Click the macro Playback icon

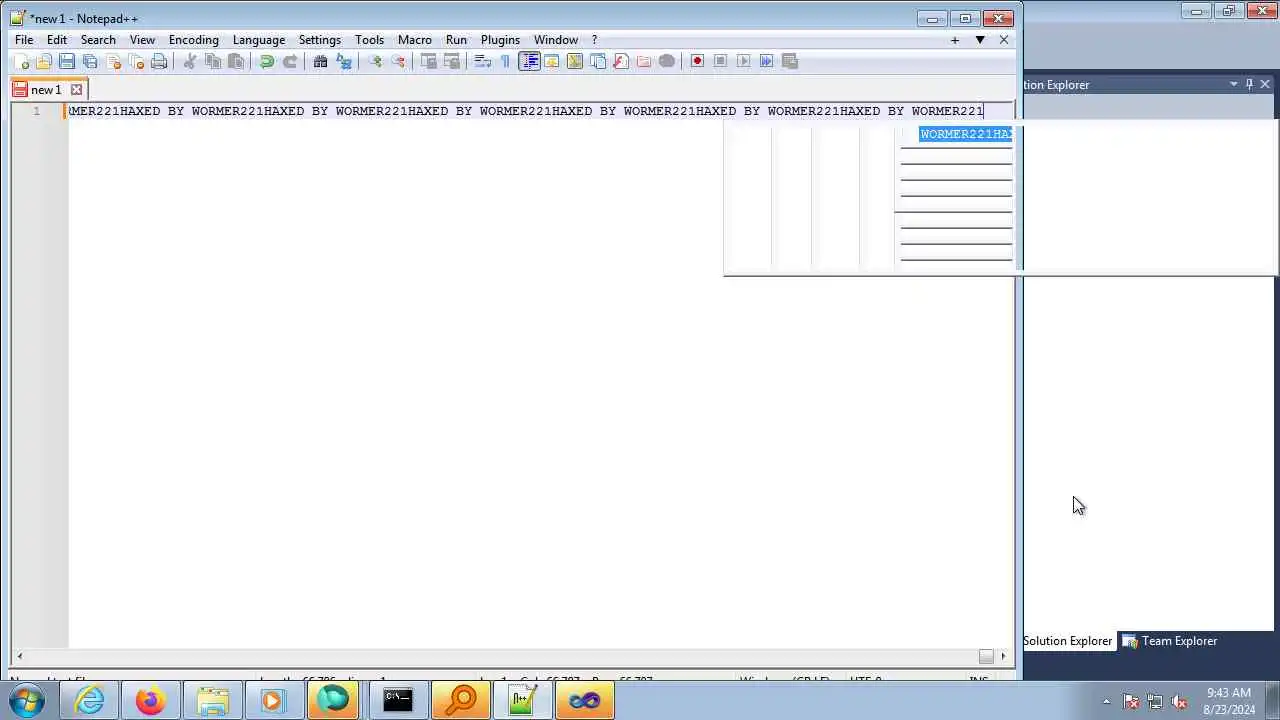744,61
